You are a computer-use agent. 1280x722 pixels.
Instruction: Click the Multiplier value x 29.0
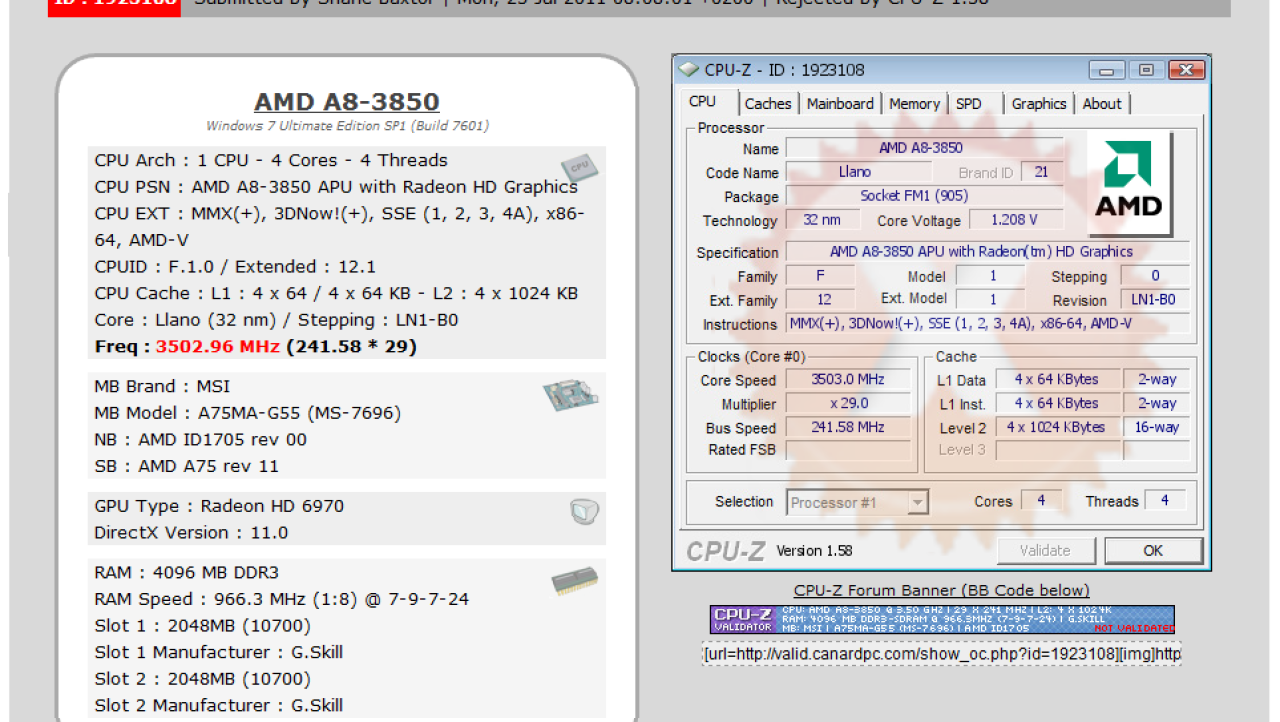pos(848,404)
